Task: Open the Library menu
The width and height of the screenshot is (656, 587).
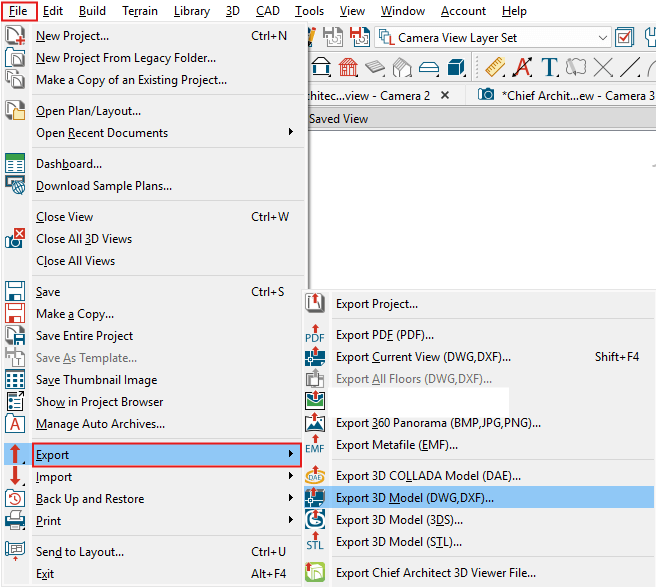Action: [192, 11]
